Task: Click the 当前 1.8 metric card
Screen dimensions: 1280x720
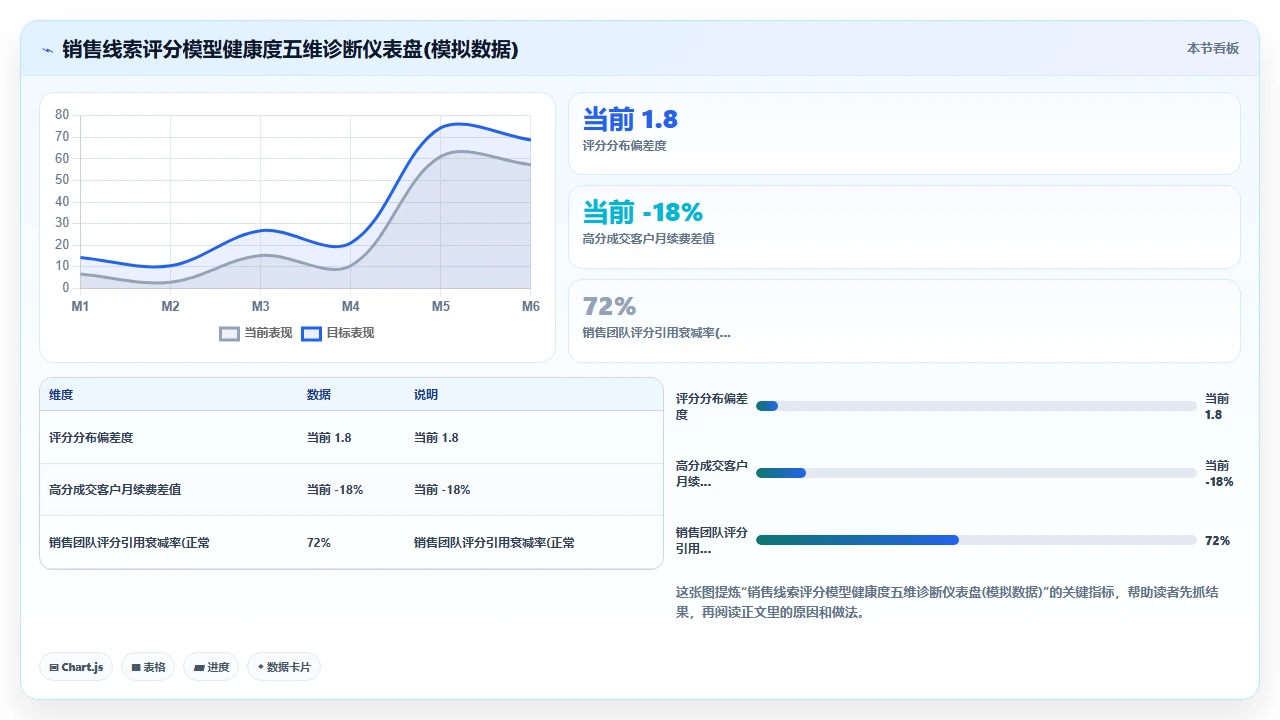Action: [904, 134]
